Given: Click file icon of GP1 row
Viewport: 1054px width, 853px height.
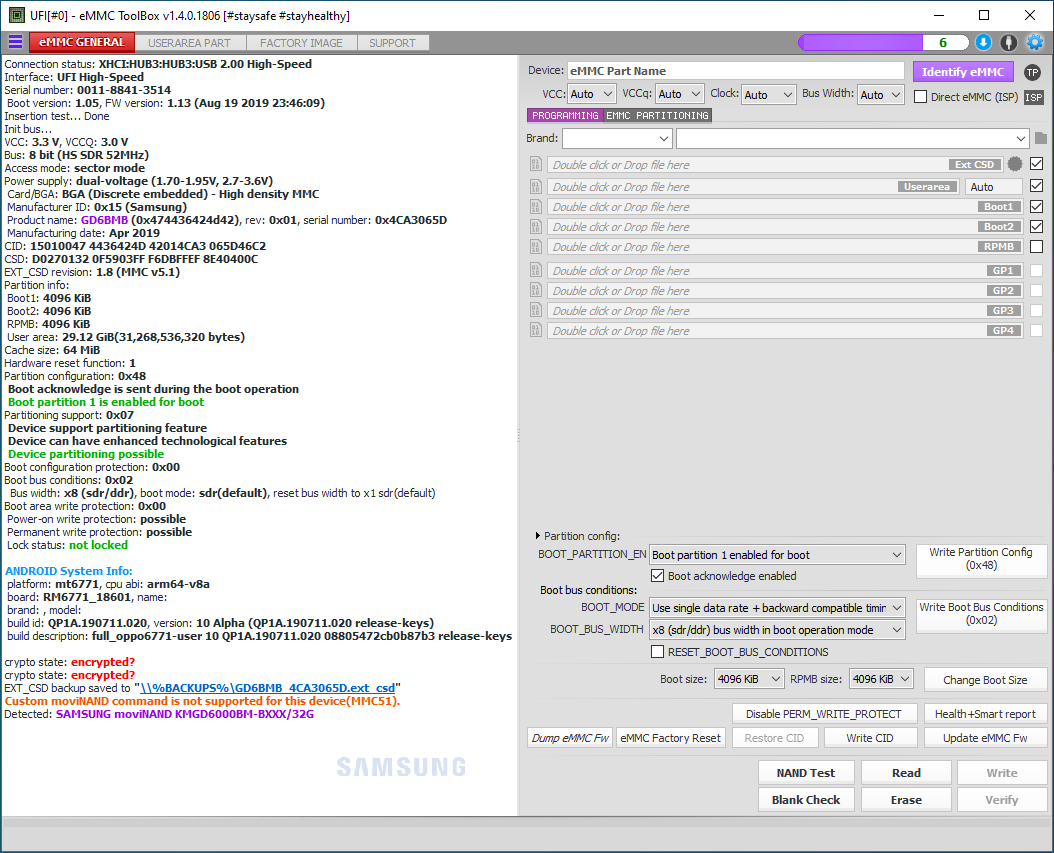Looking at the screenshot, I should [536, 270].
